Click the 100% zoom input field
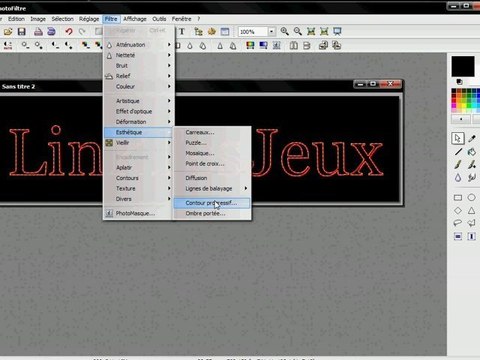Viewport: 480px width, 360px height. point(253,32)
